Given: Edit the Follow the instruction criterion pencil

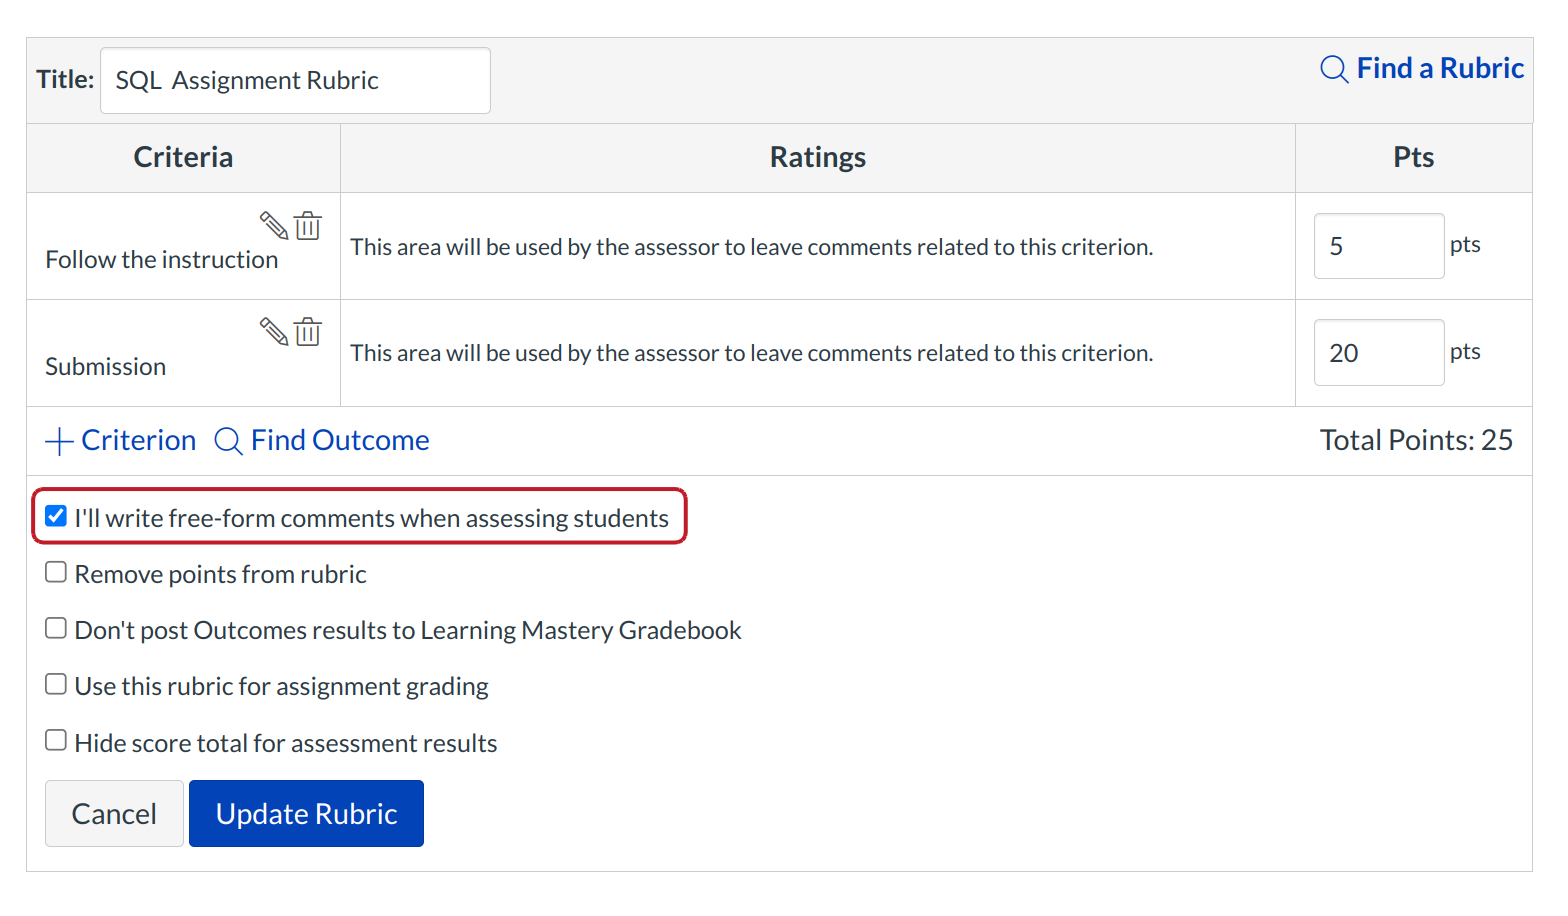Looking at the screenshot, I should coord(273,225).
